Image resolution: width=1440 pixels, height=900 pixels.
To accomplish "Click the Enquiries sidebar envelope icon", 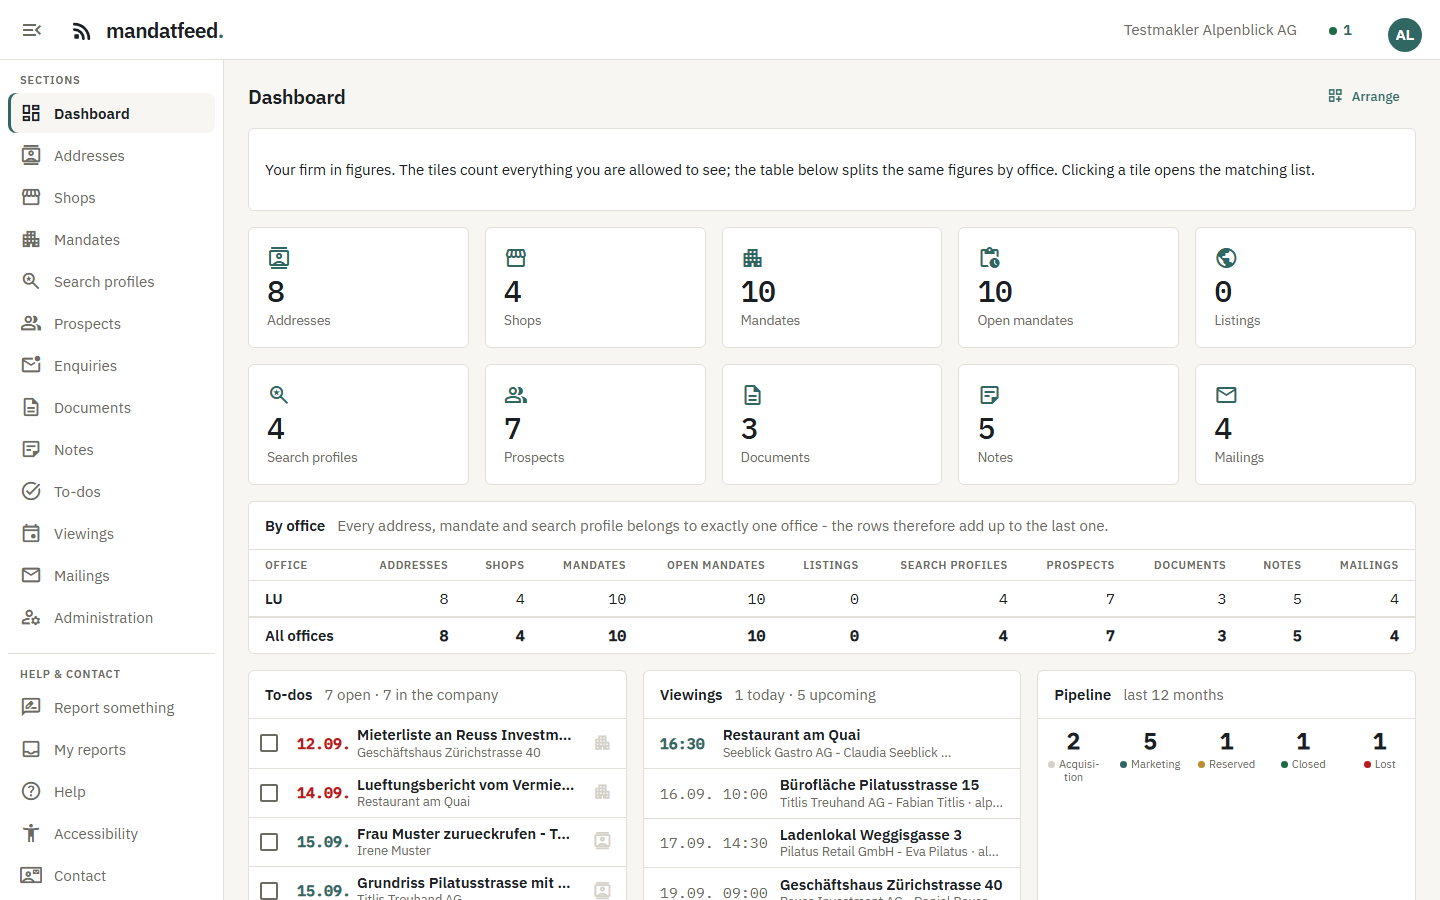I will pos(31,365).
